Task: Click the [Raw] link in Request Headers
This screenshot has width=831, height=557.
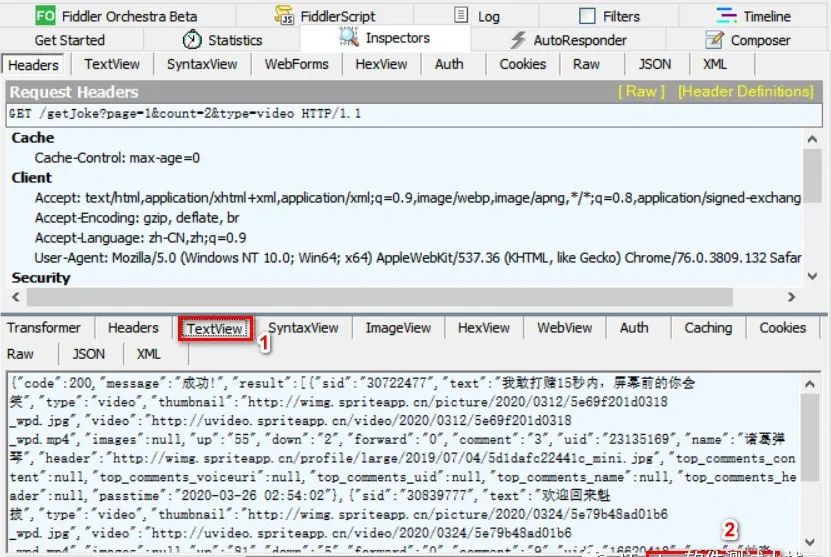Action: tap(641, 92)
